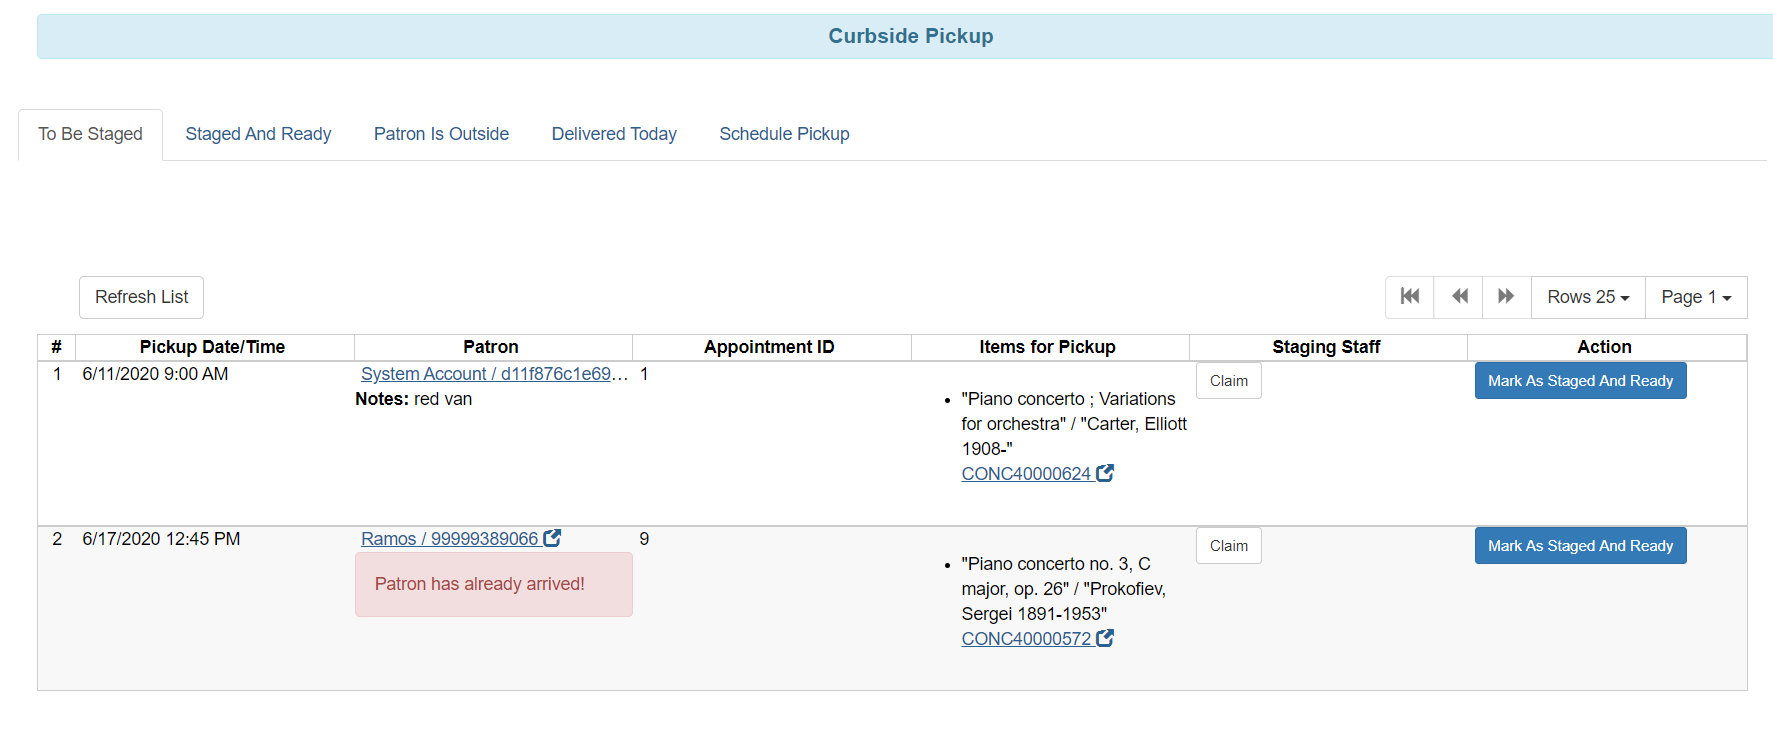Expand the Page 1 selector

coord(1695,297)
